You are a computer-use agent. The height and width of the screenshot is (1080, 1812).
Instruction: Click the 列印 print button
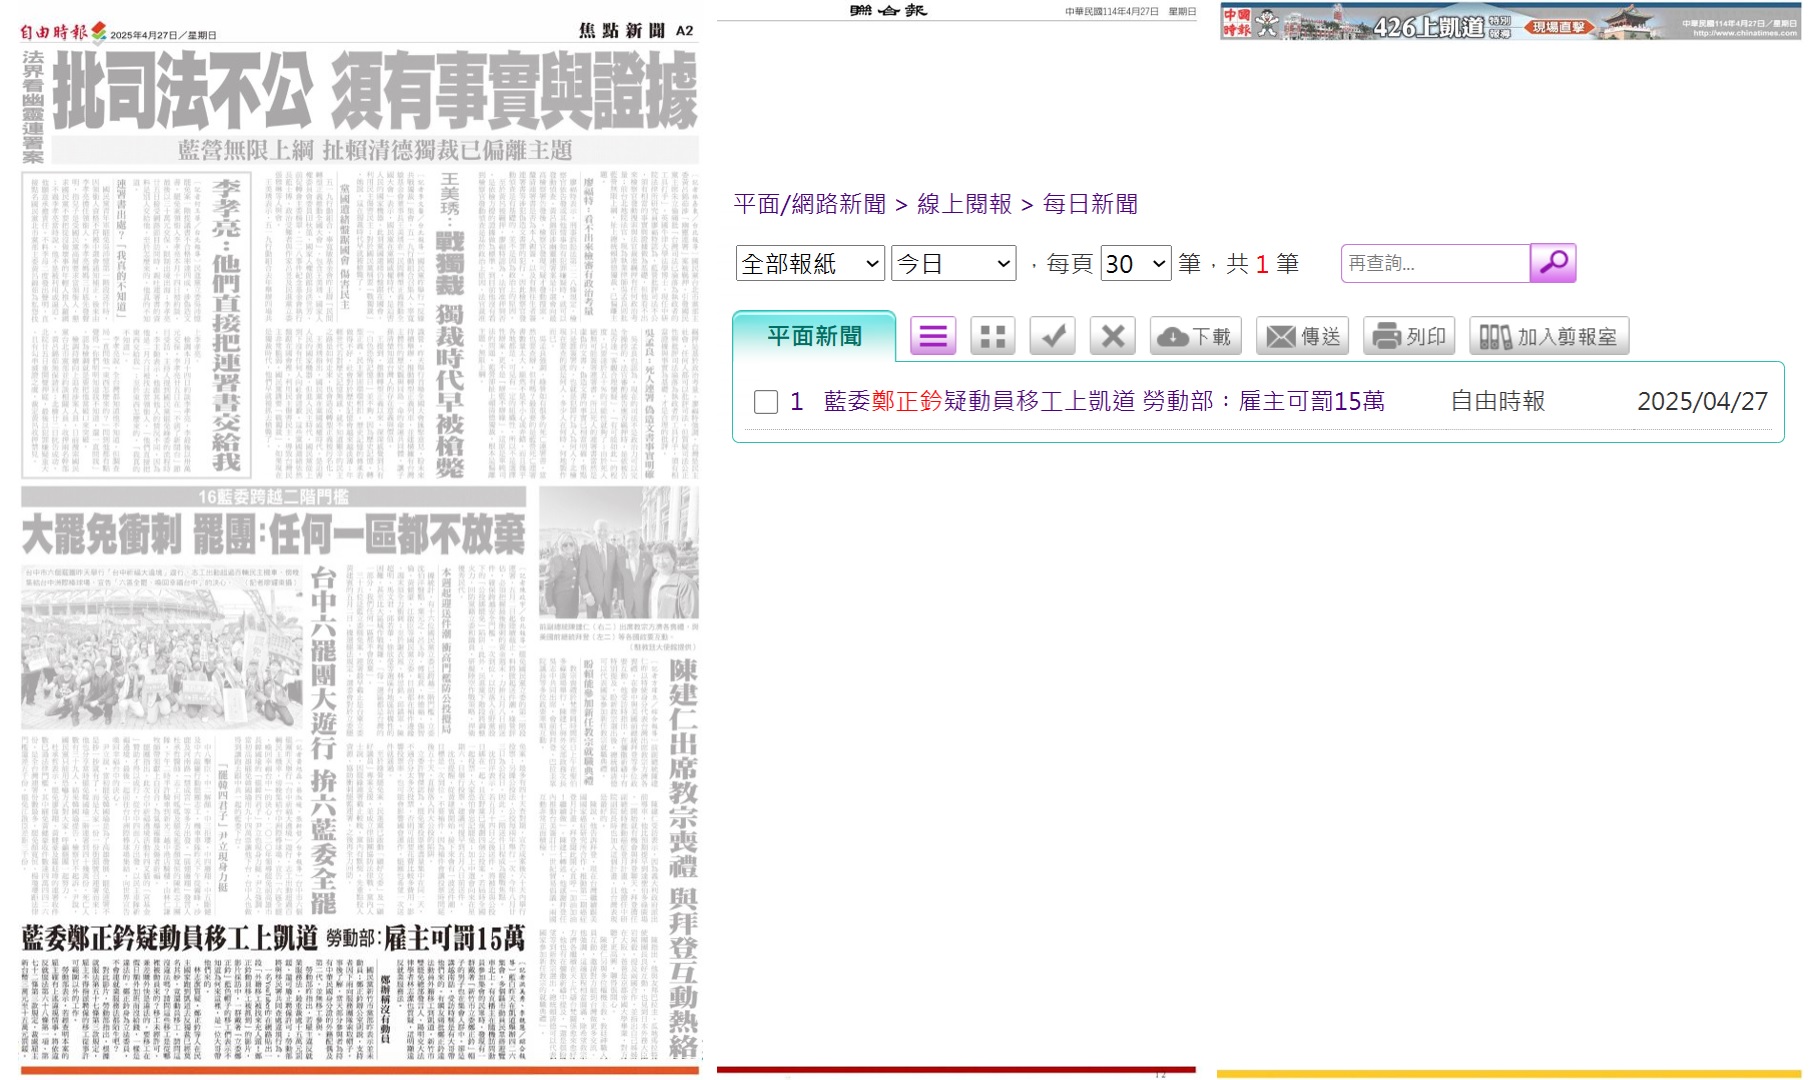(1409, 336)
